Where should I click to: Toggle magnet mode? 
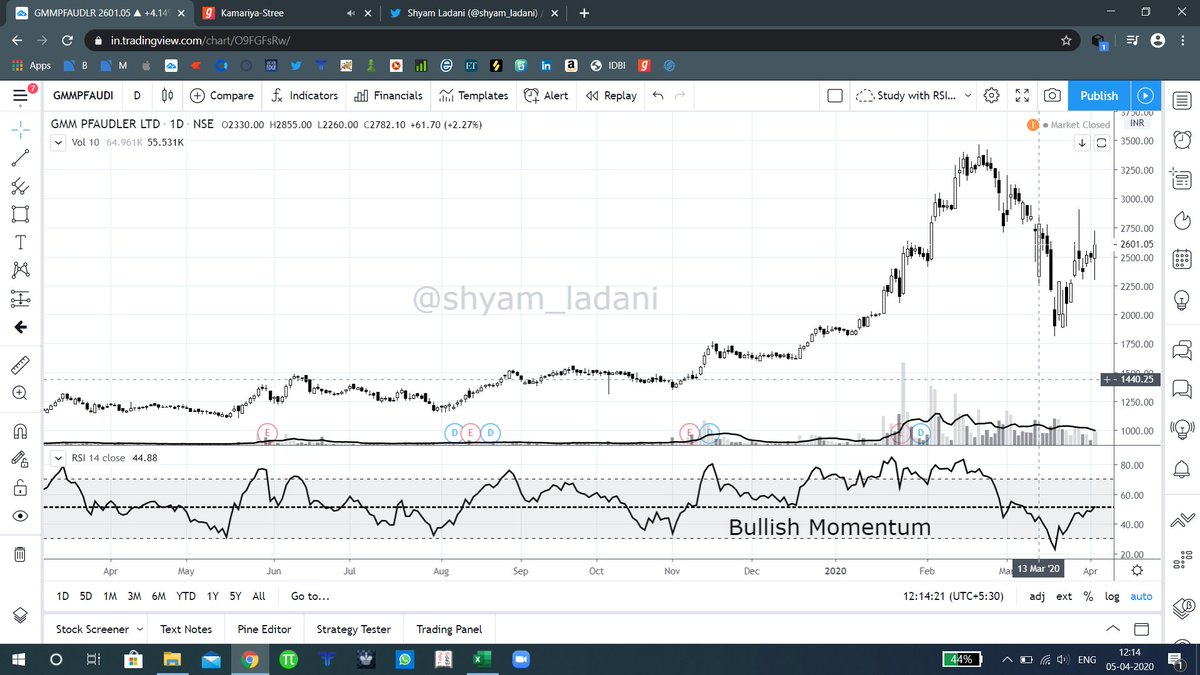(19, 431)
